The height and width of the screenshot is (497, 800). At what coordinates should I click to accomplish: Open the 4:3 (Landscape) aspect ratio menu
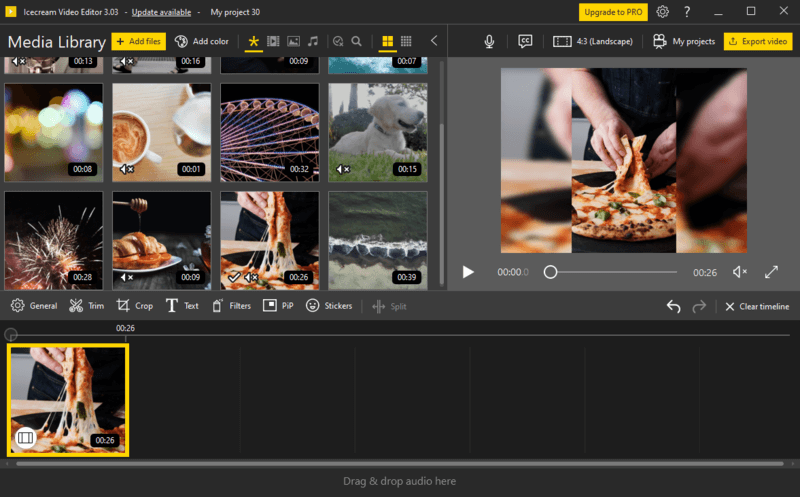[593, 41]
